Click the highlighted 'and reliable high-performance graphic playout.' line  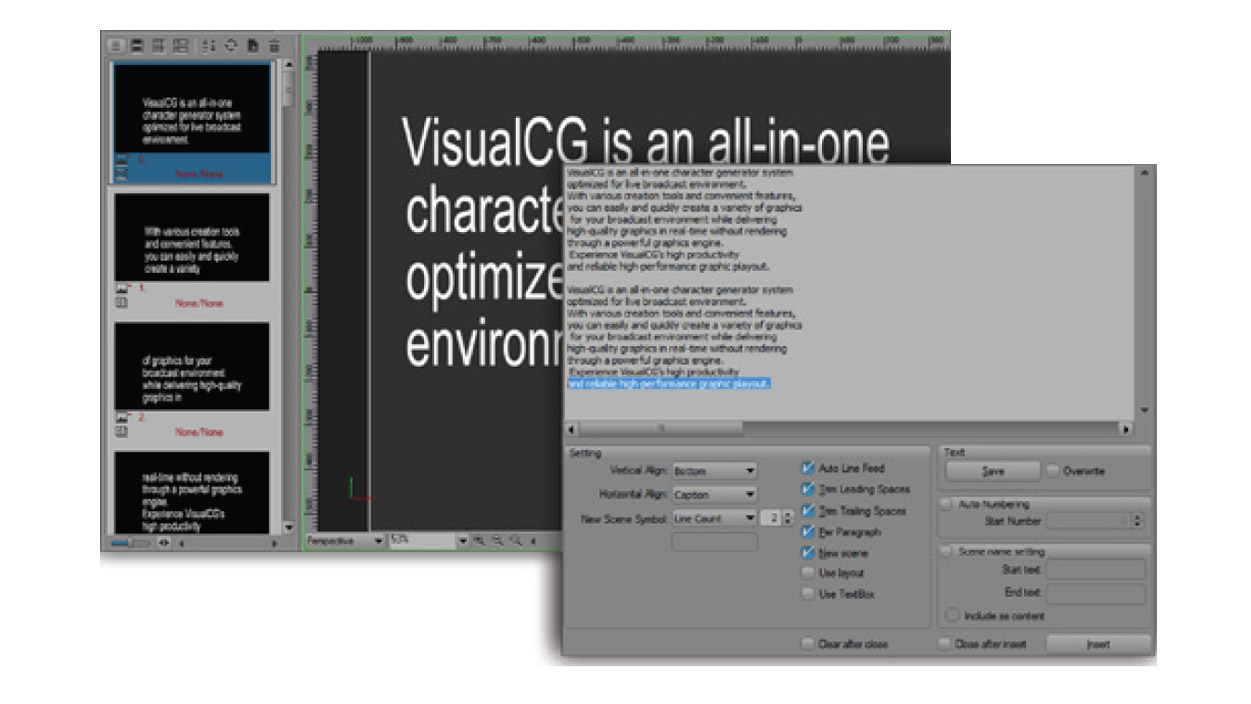[x=669, y=383]
